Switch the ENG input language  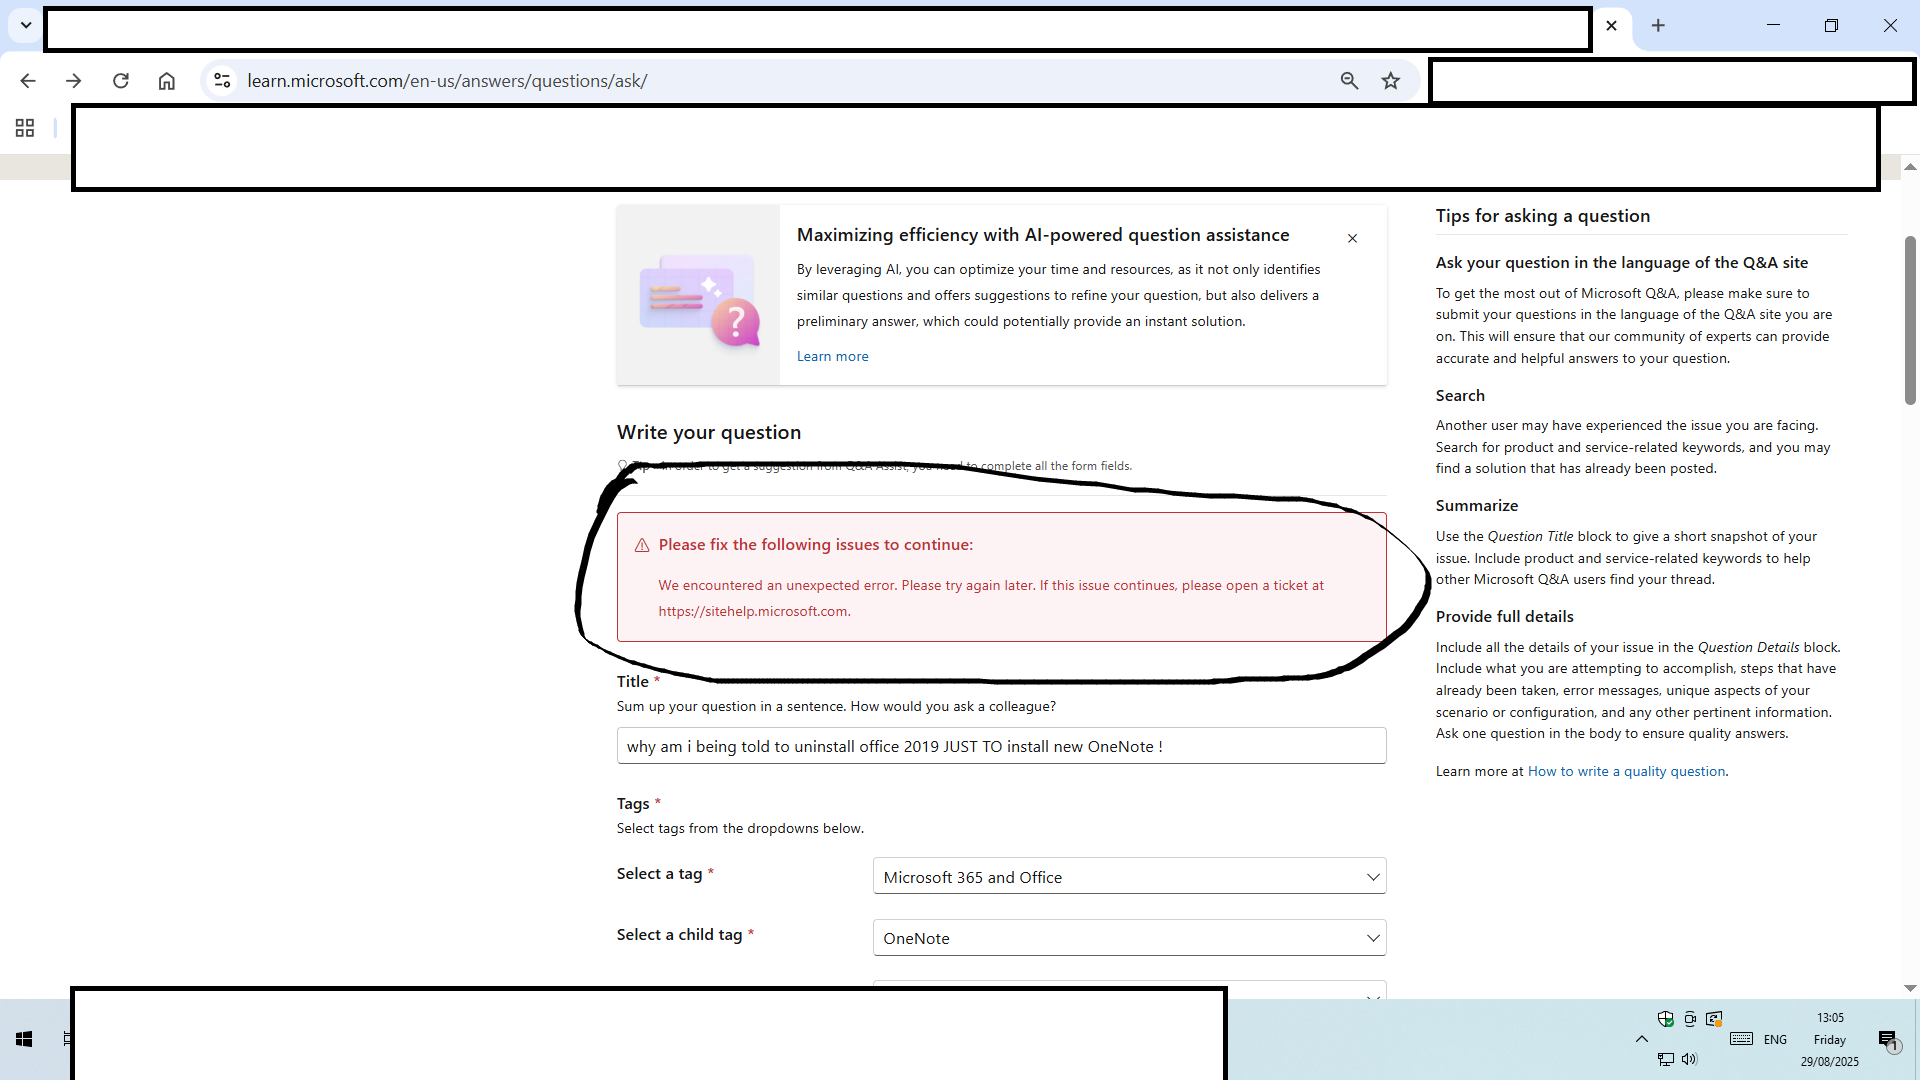click(x=1775, y=1040)
